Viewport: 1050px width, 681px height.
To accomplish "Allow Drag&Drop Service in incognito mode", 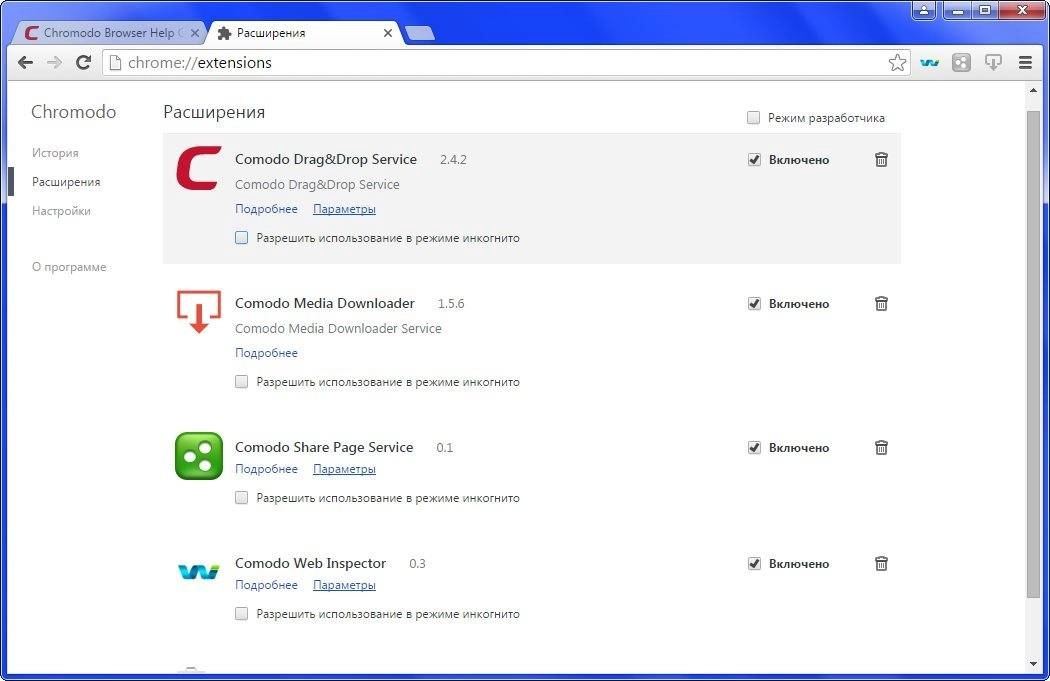I will tap(242, 238).
